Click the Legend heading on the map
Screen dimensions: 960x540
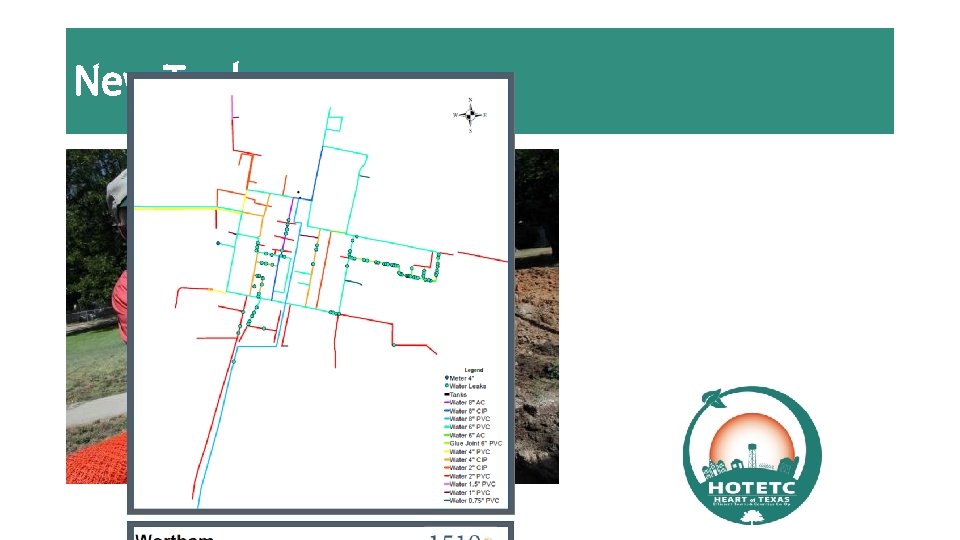coord(474,370)
